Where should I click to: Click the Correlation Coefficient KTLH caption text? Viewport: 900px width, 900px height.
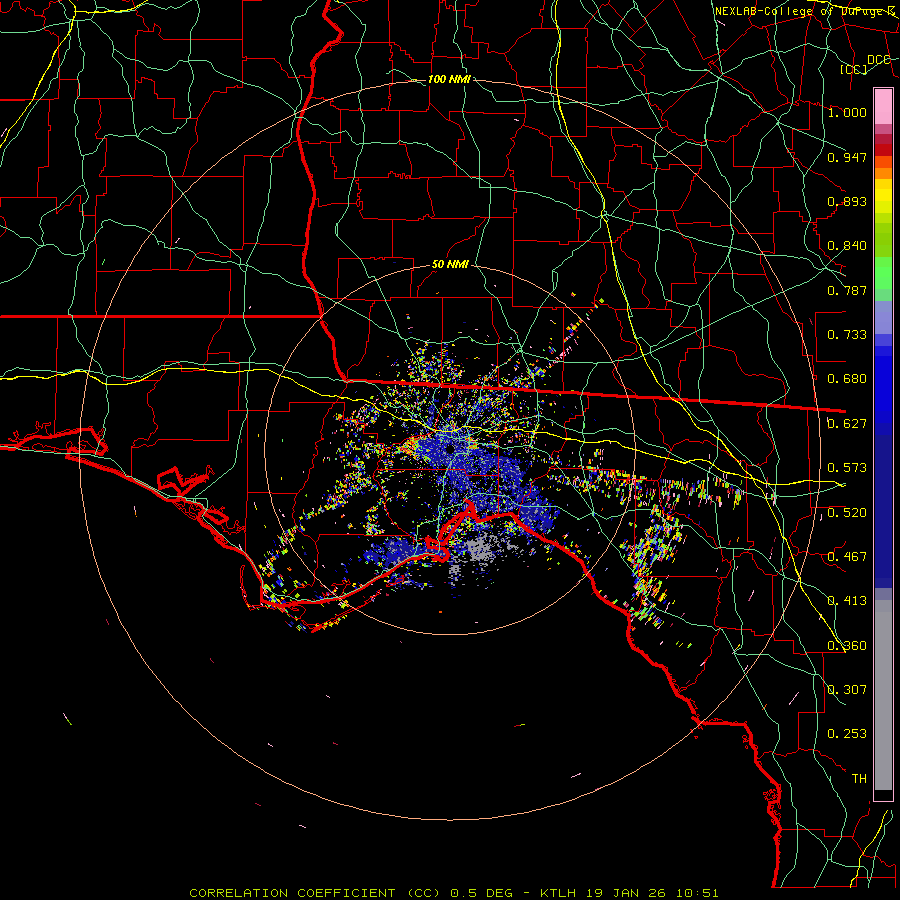[453, 893]
